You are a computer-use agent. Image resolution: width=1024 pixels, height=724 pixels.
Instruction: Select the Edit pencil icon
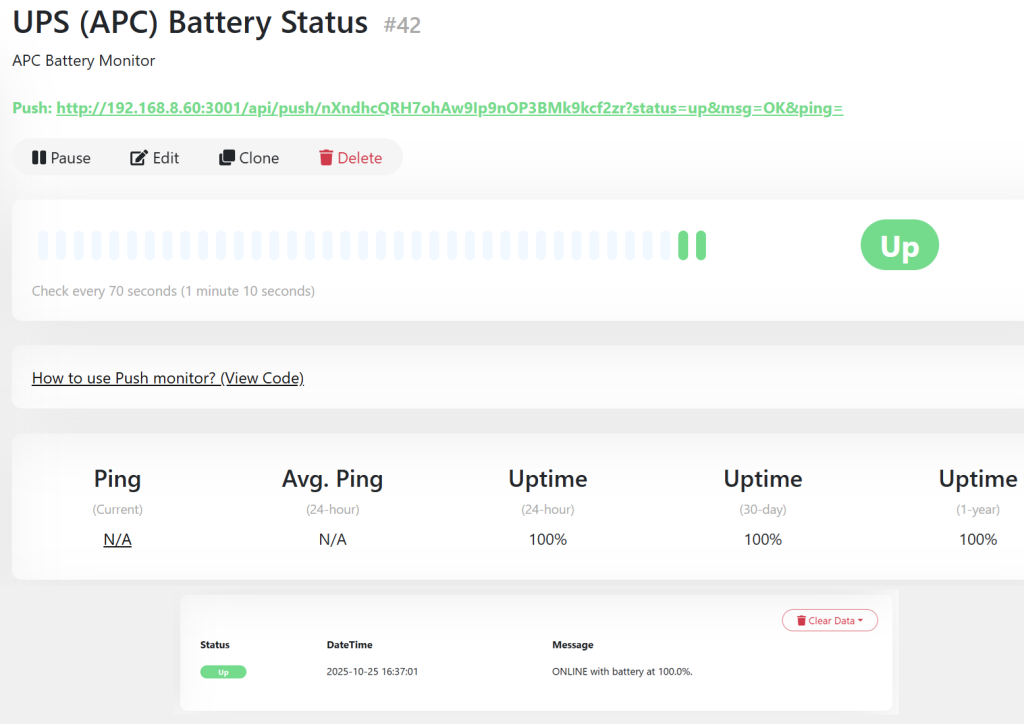137,157
